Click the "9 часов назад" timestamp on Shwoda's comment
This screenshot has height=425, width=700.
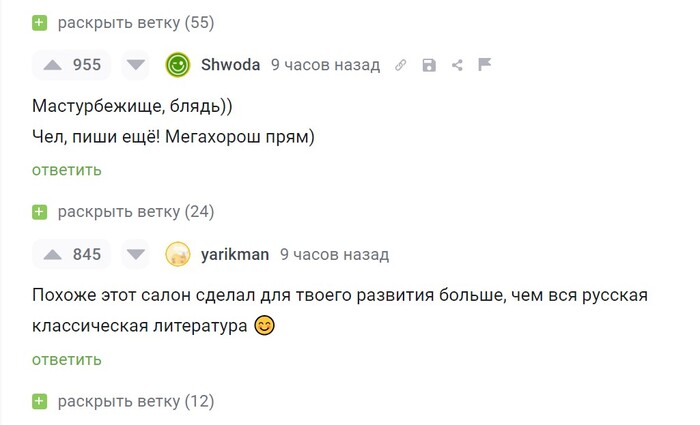tap(325, 65)
